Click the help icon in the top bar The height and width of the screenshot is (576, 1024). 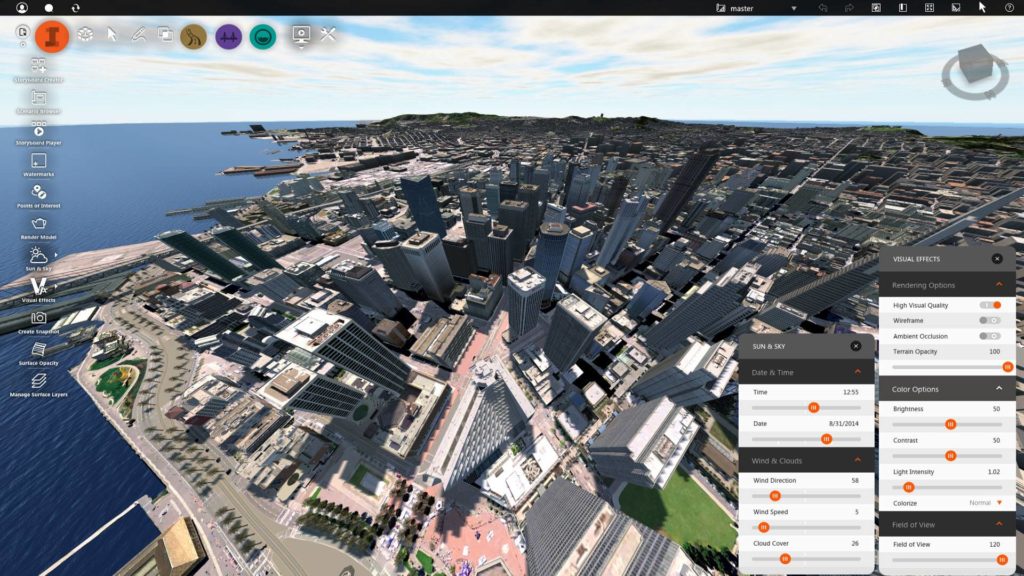[x=1008, y=8]
